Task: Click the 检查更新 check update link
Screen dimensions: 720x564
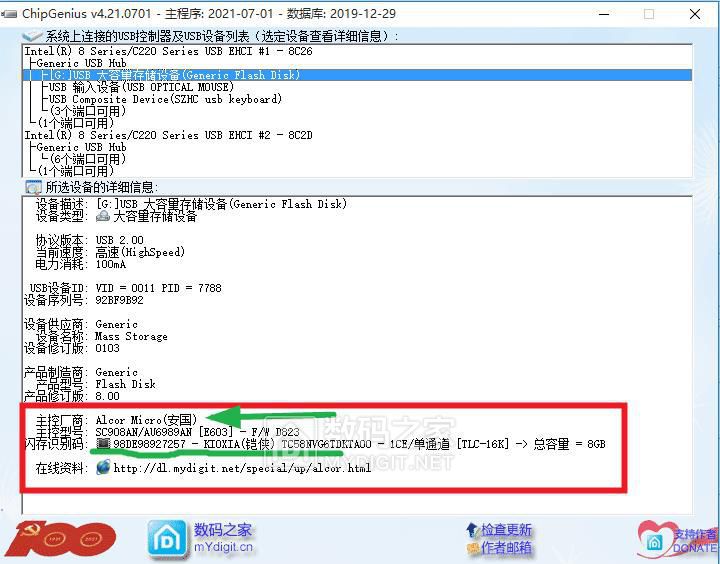Action: pyautogui.click(x=506, y=530)
